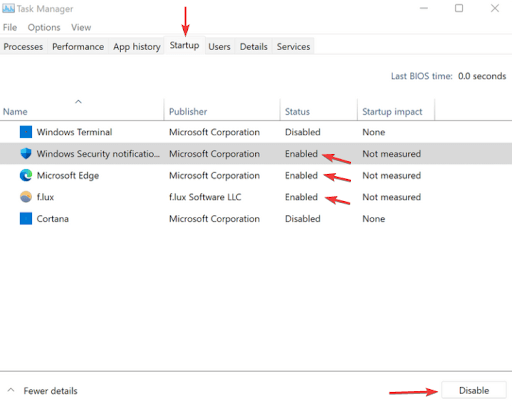Sort by Startup impact column

392,112
